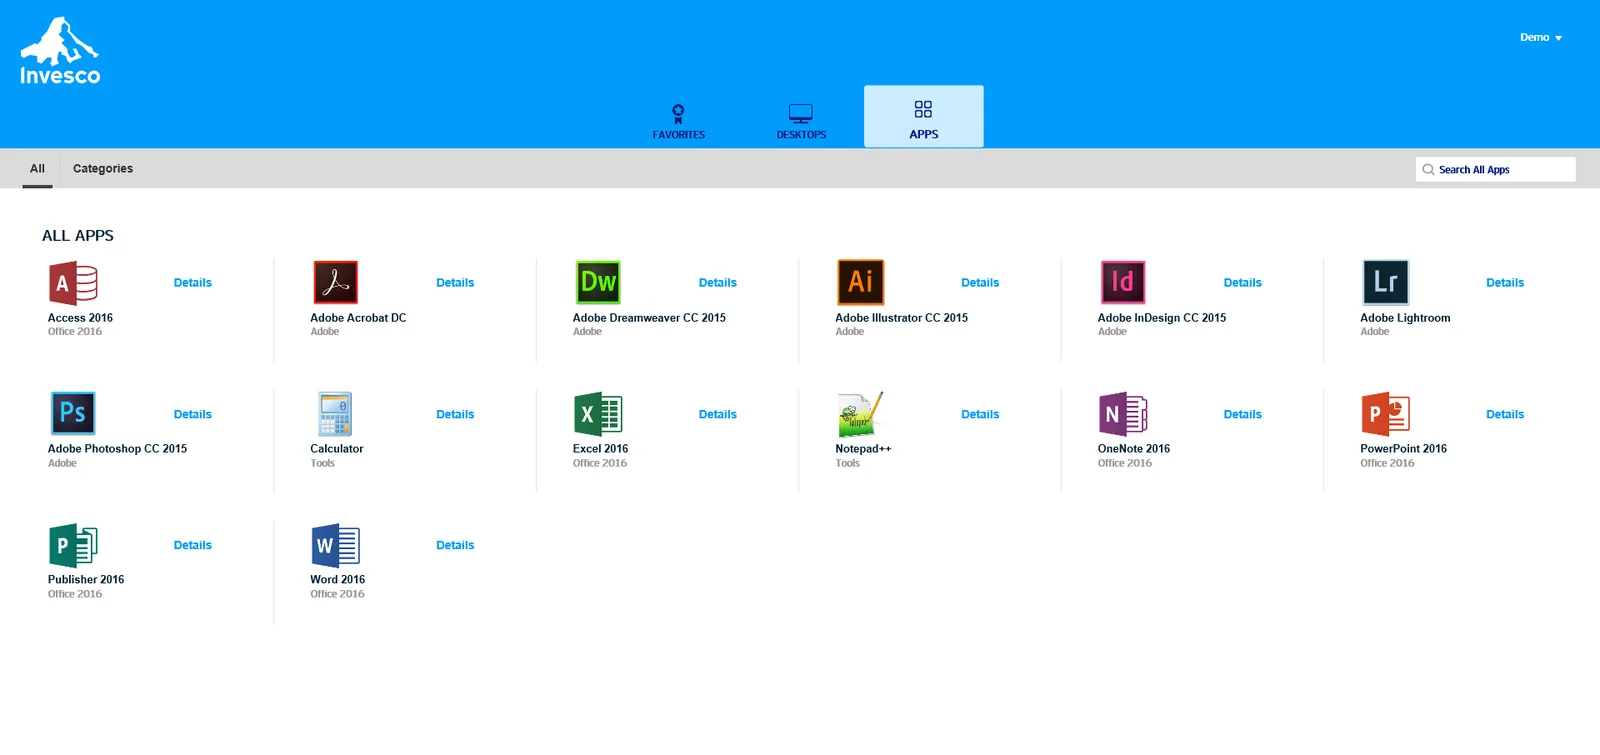Screen dimensions: 1600x755
Task: Launch Adobe Photoshop CC 2015 icon
Action: pyautogui.click(x=73, y=413)
